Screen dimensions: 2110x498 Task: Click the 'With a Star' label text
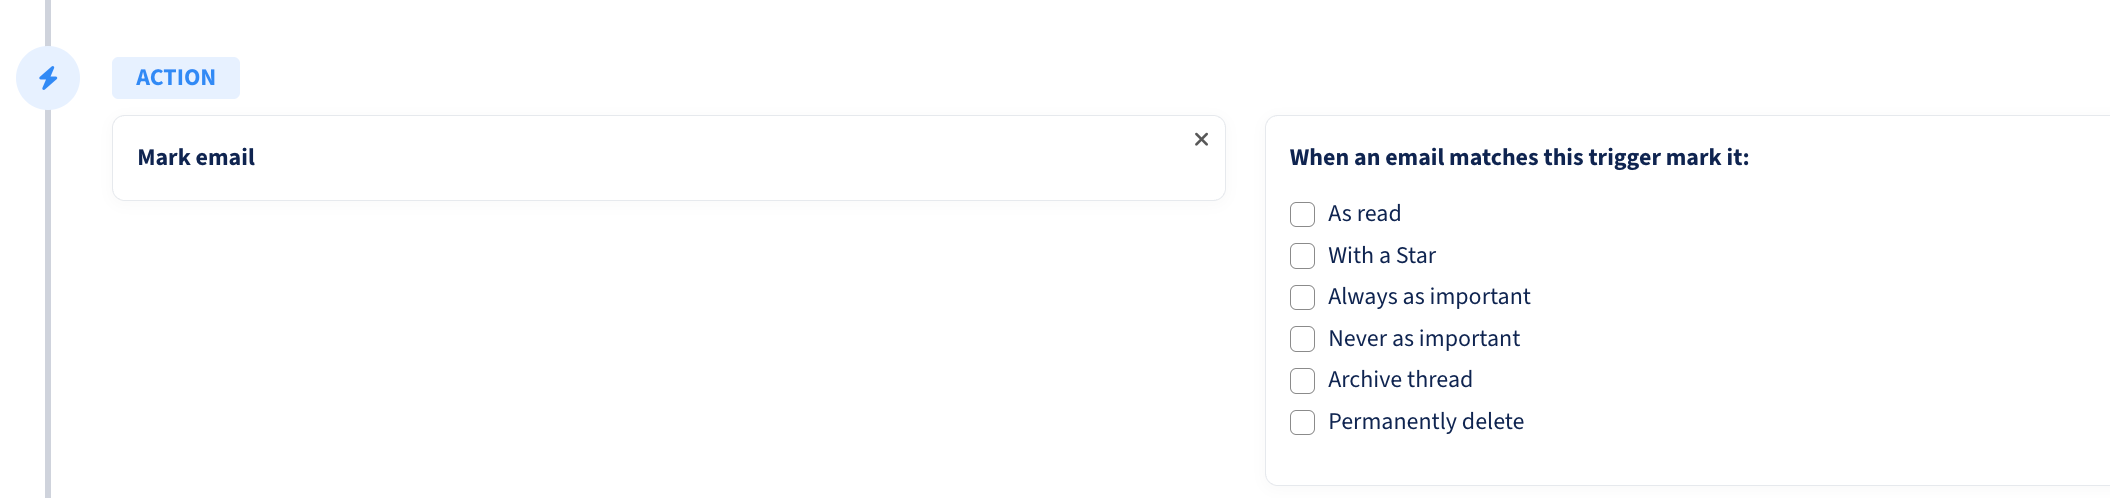(x=1381, y=256)
